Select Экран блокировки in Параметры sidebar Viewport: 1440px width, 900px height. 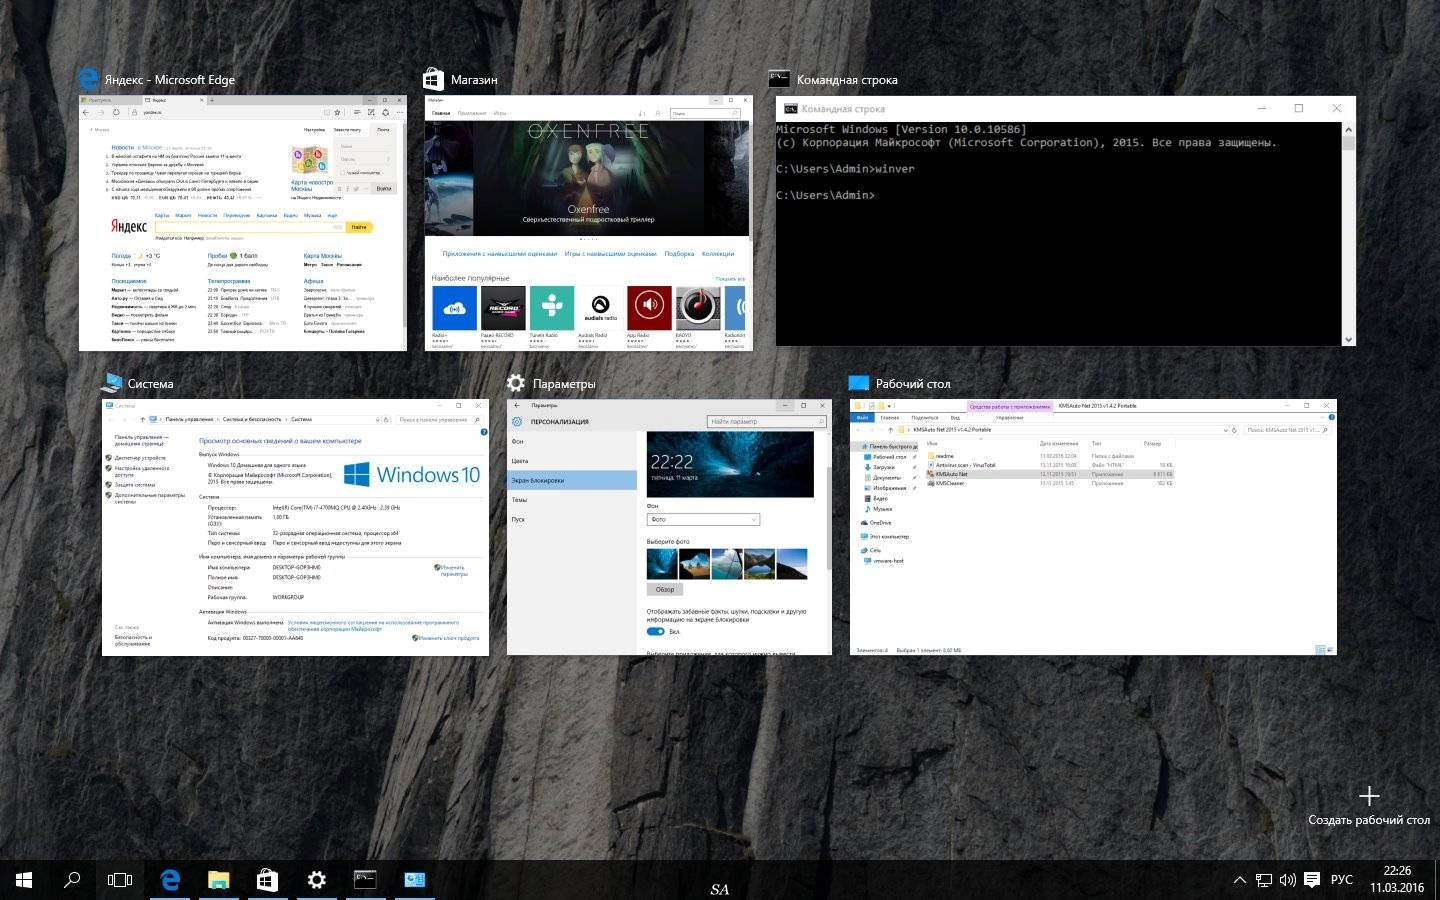point(572,480)
